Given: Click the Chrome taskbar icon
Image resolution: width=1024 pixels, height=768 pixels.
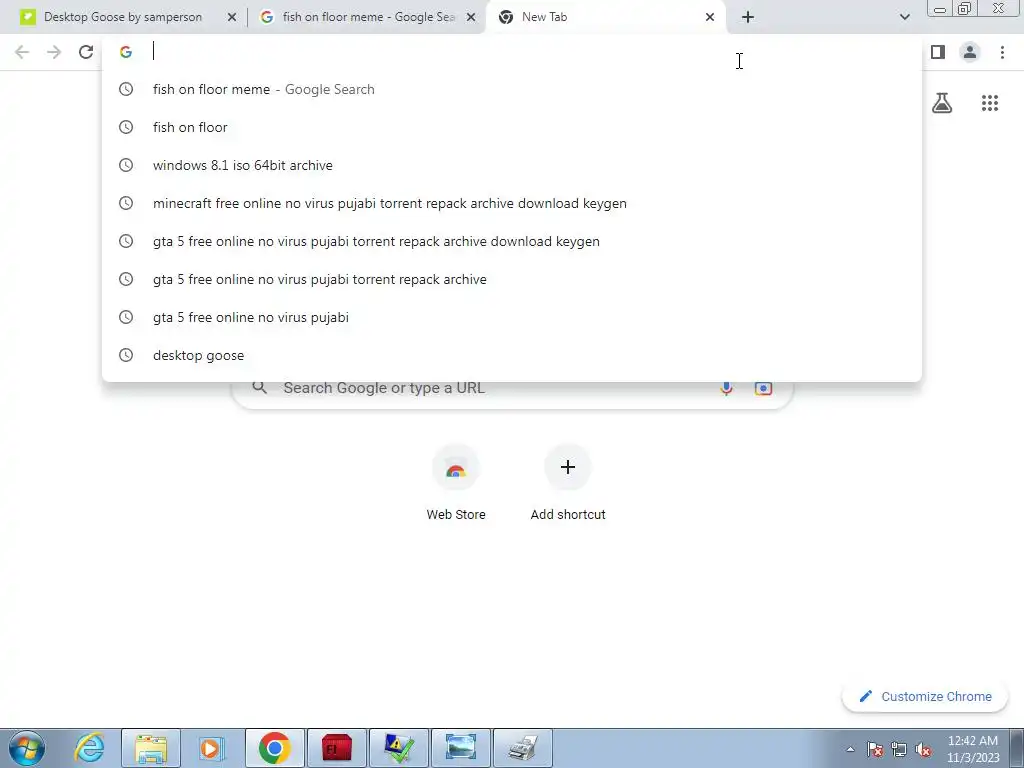Looking at the screenshot, I should coord(275,748).
